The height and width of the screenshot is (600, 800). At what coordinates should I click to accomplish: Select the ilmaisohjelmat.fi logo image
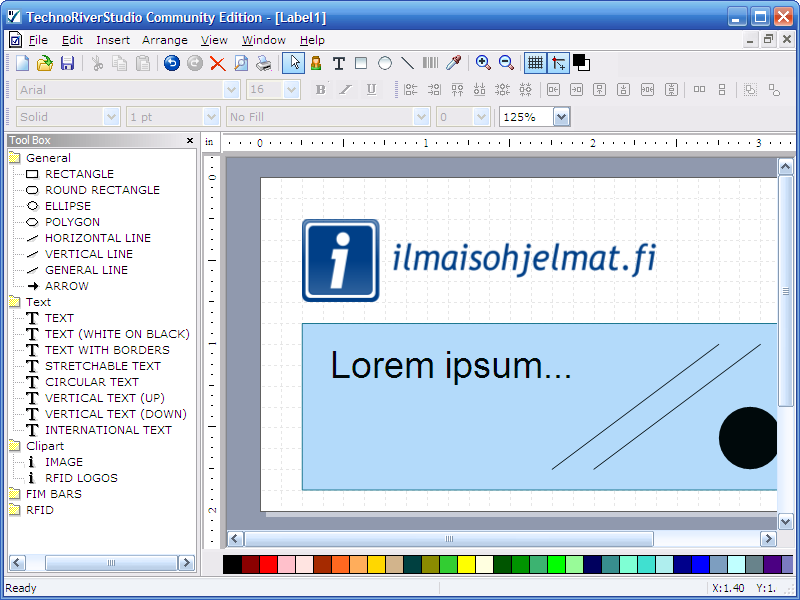pyautogui.click(x=479, y=260)
